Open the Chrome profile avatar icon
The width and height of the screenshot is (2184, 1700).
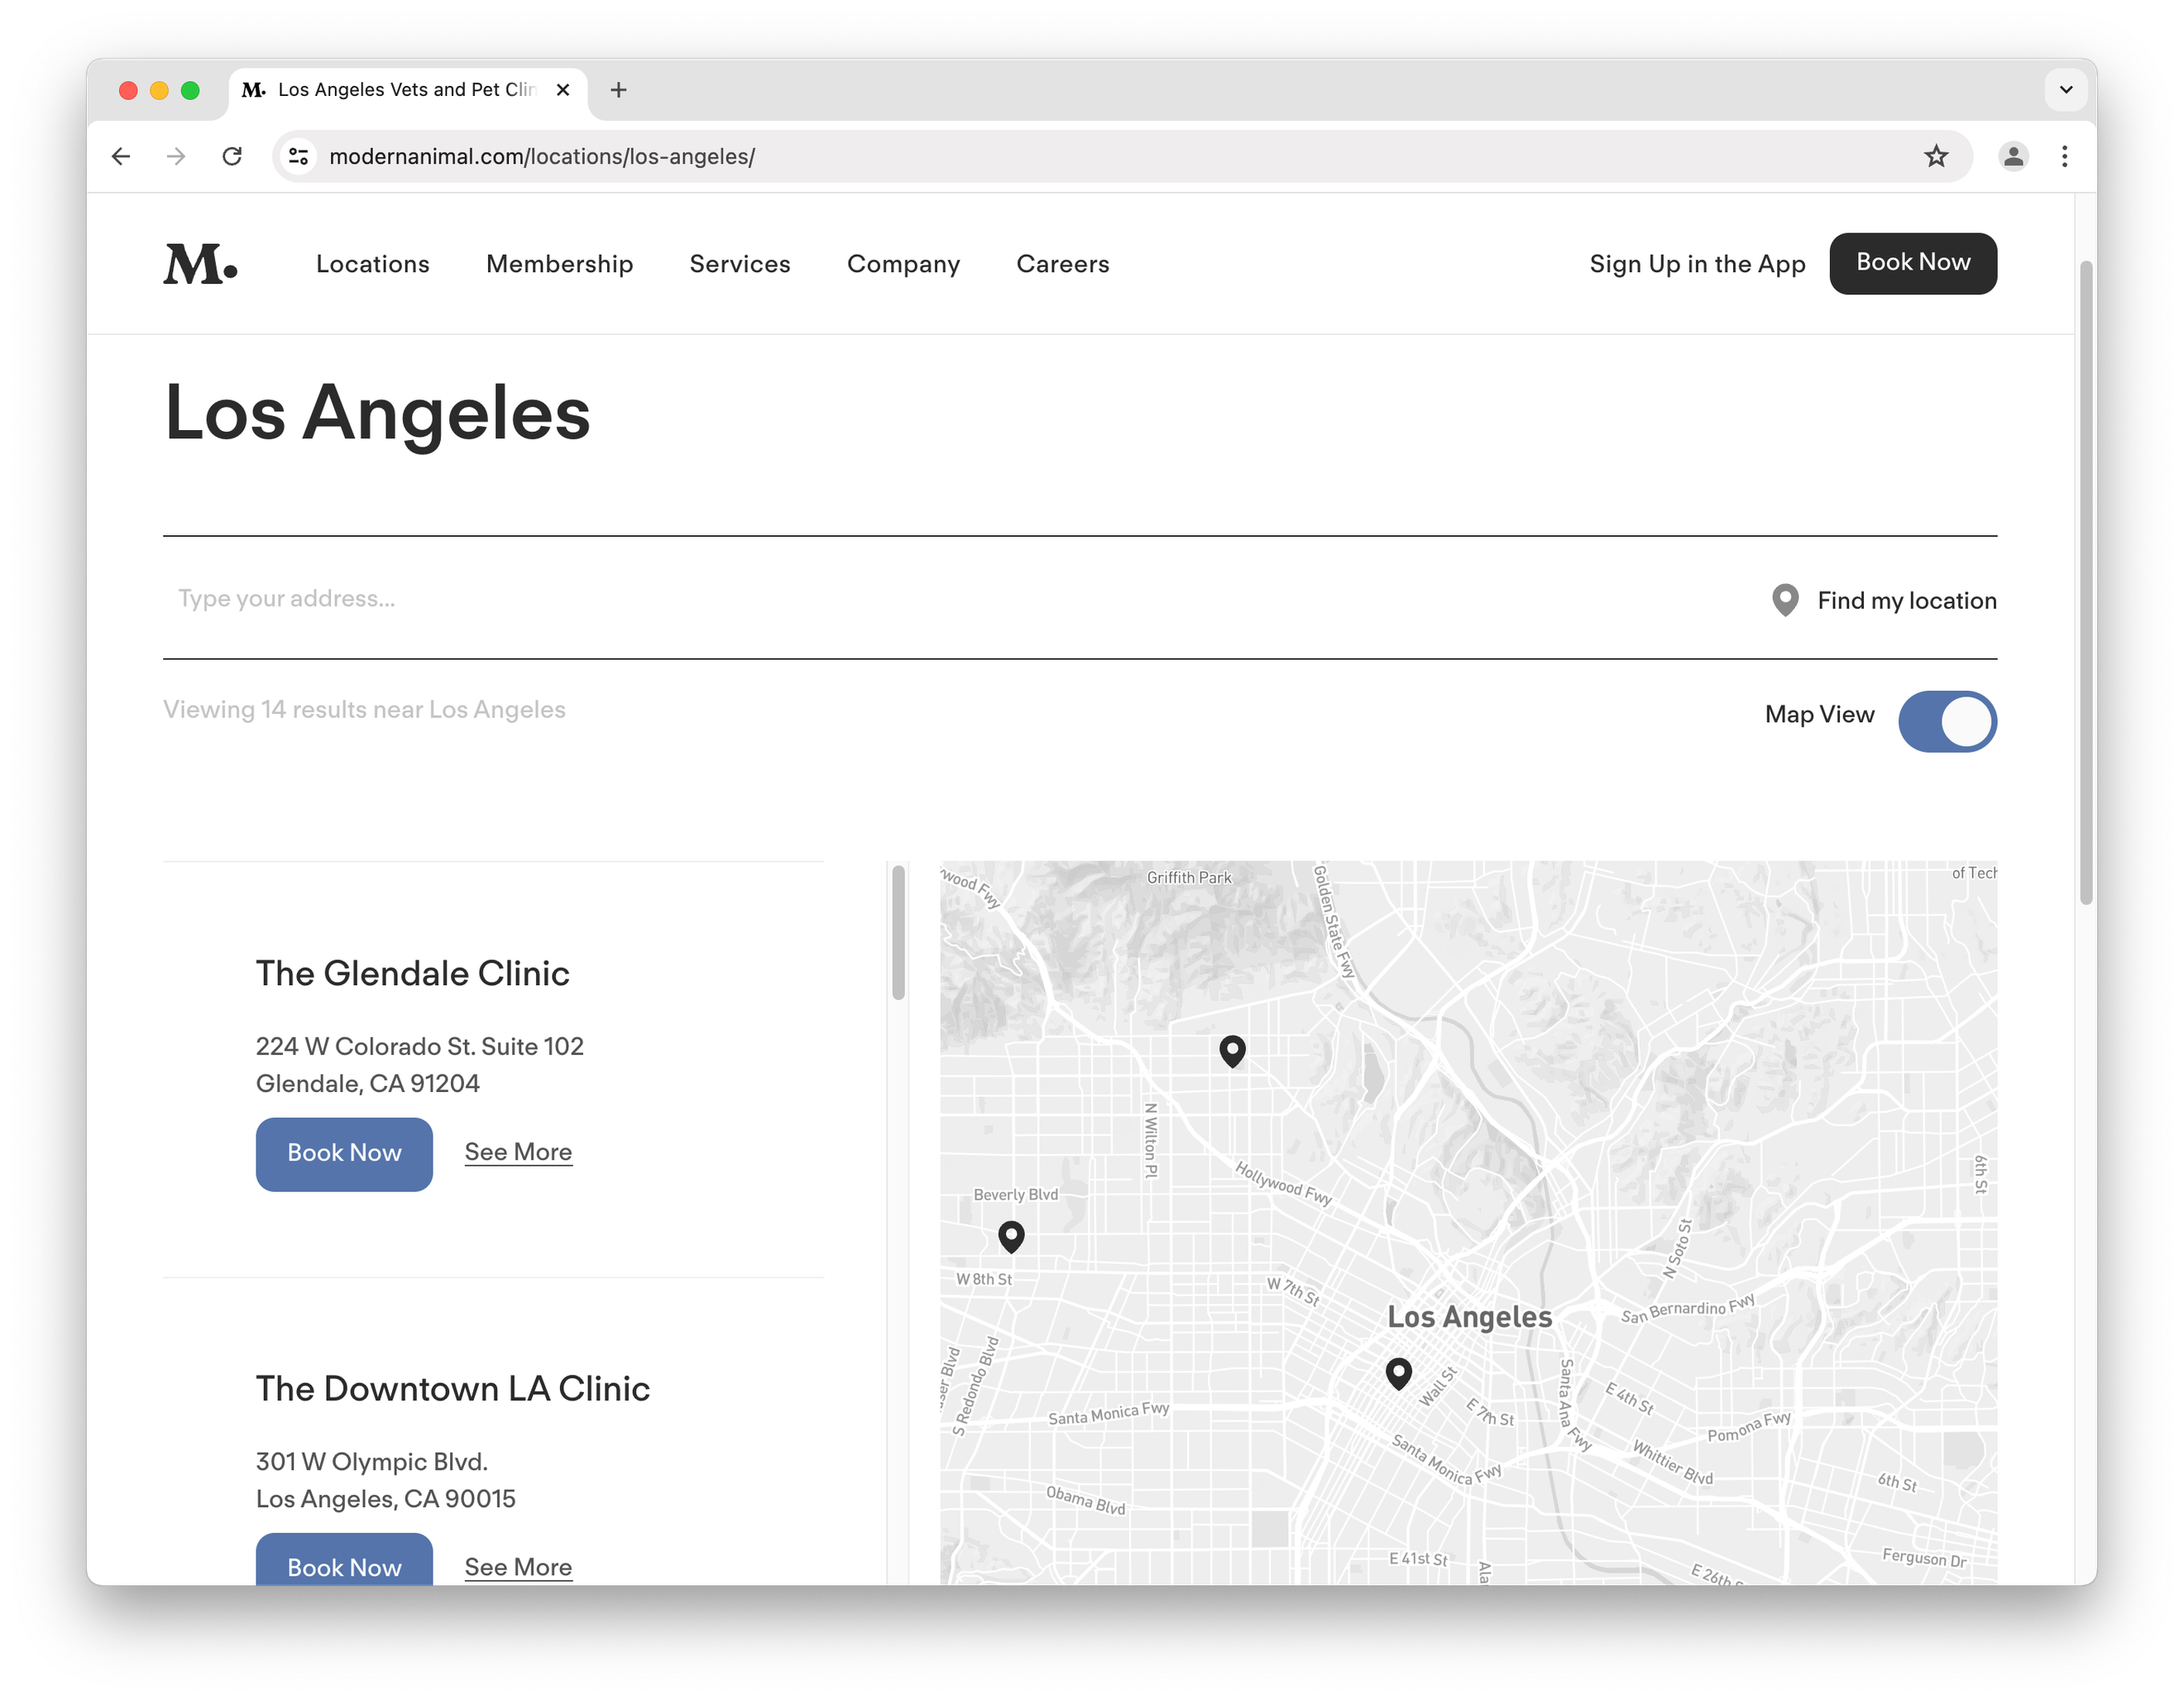click(2013, 156)
